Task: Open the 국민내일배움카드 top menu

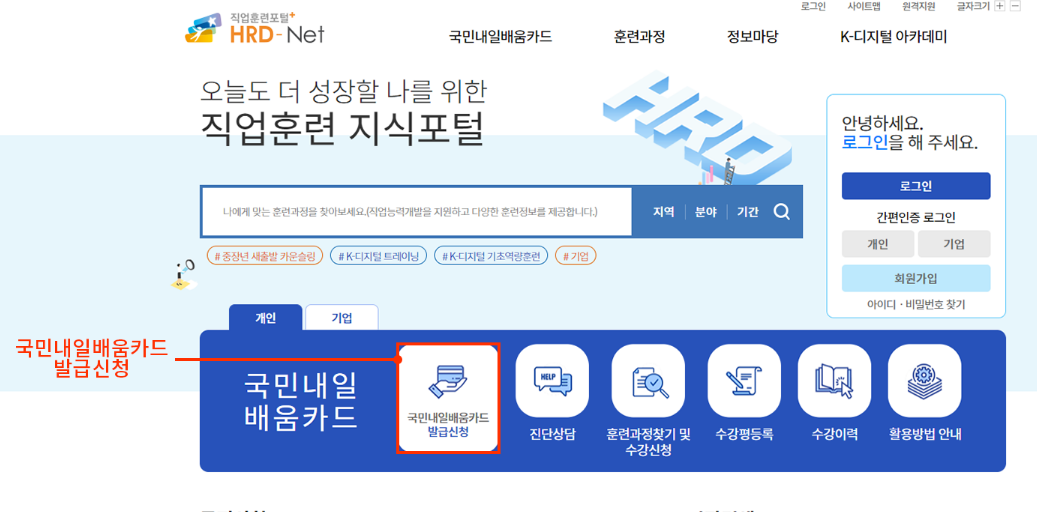Action: [501, 37]
